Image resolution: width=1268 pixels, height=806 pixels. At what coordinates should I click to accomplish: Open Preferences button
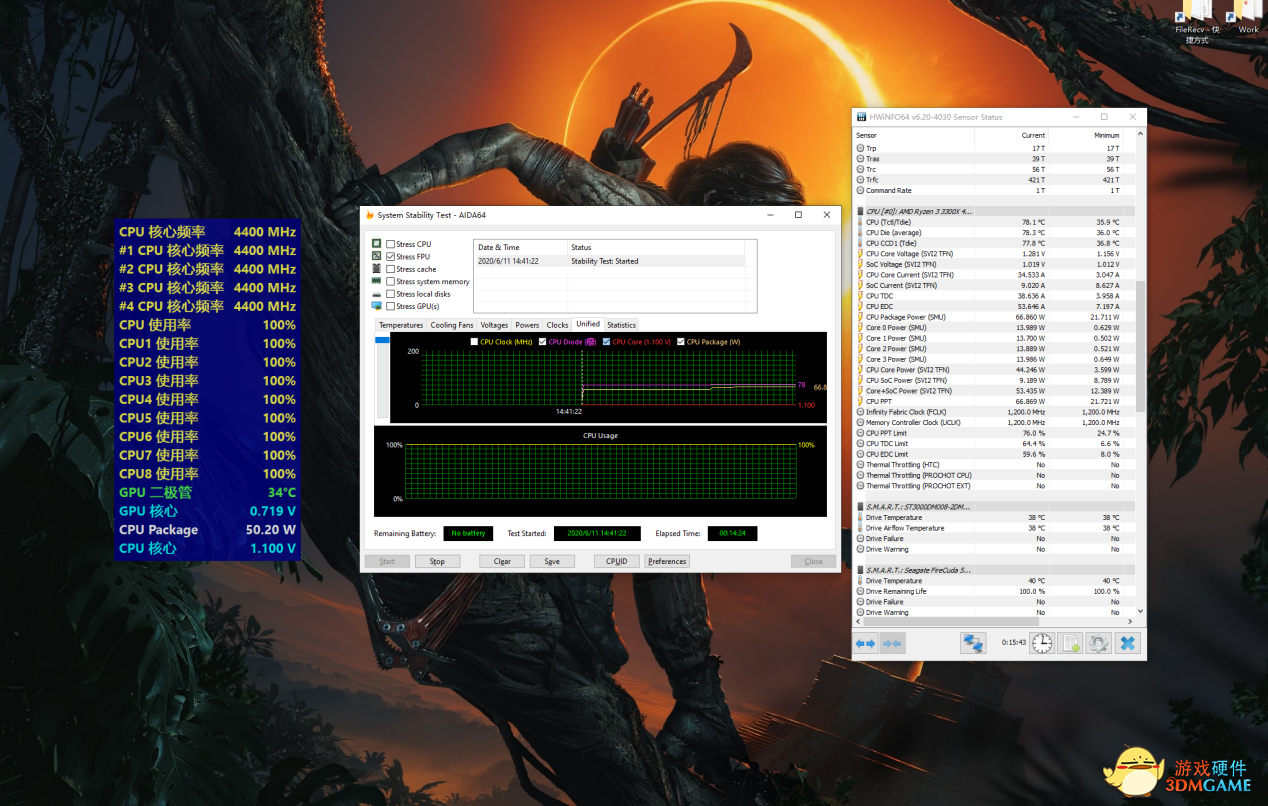point(667,561)
